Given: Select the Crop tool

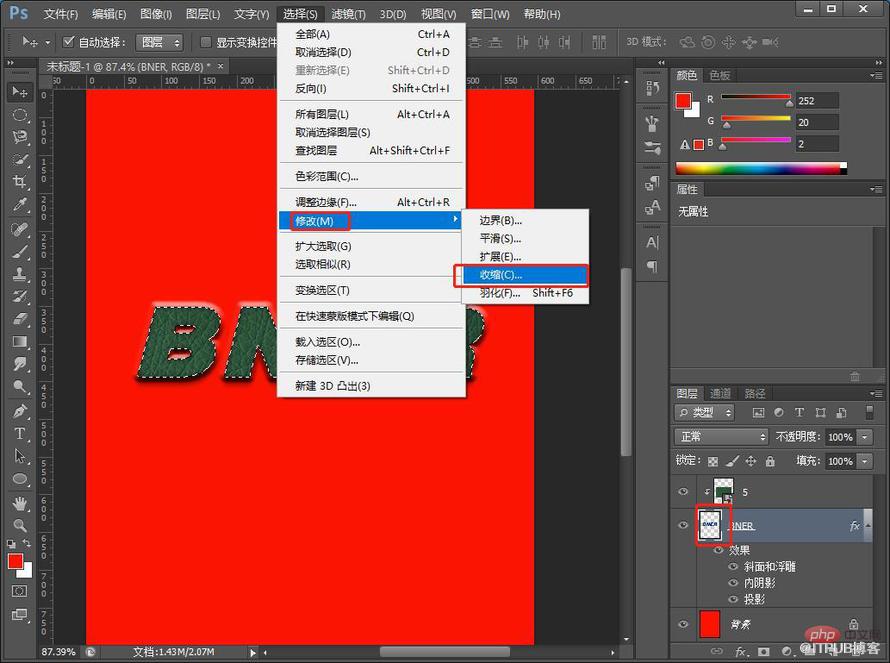Looking at the screenshot, I should coord(20,182).
